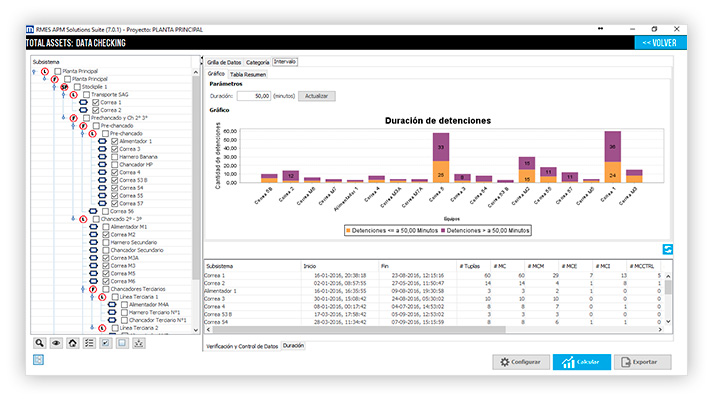This screenshot has height=399, width=716.
Task: Click the << VOLVER button
Action: [660, 43]
